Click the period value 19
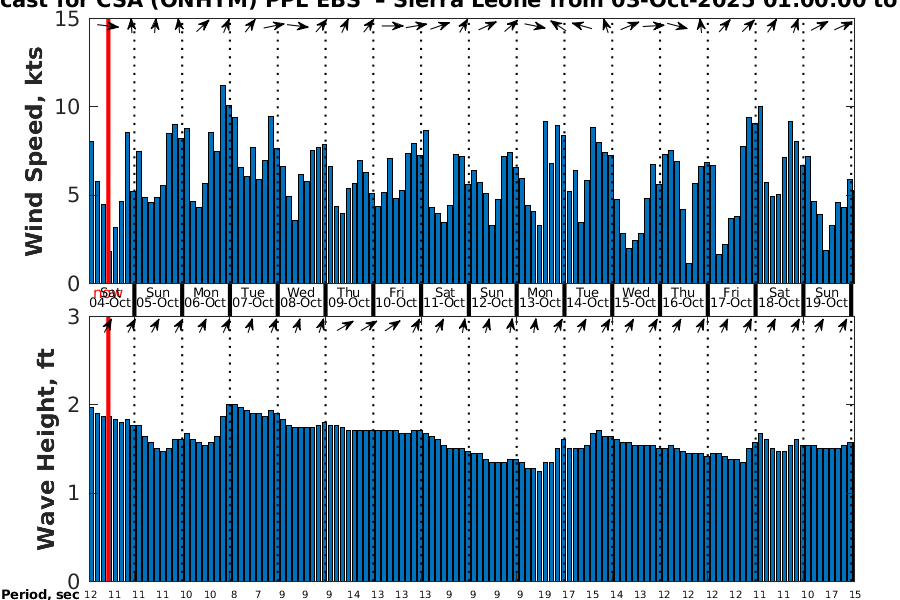This screenshot has height=600, width=900. 545,594
